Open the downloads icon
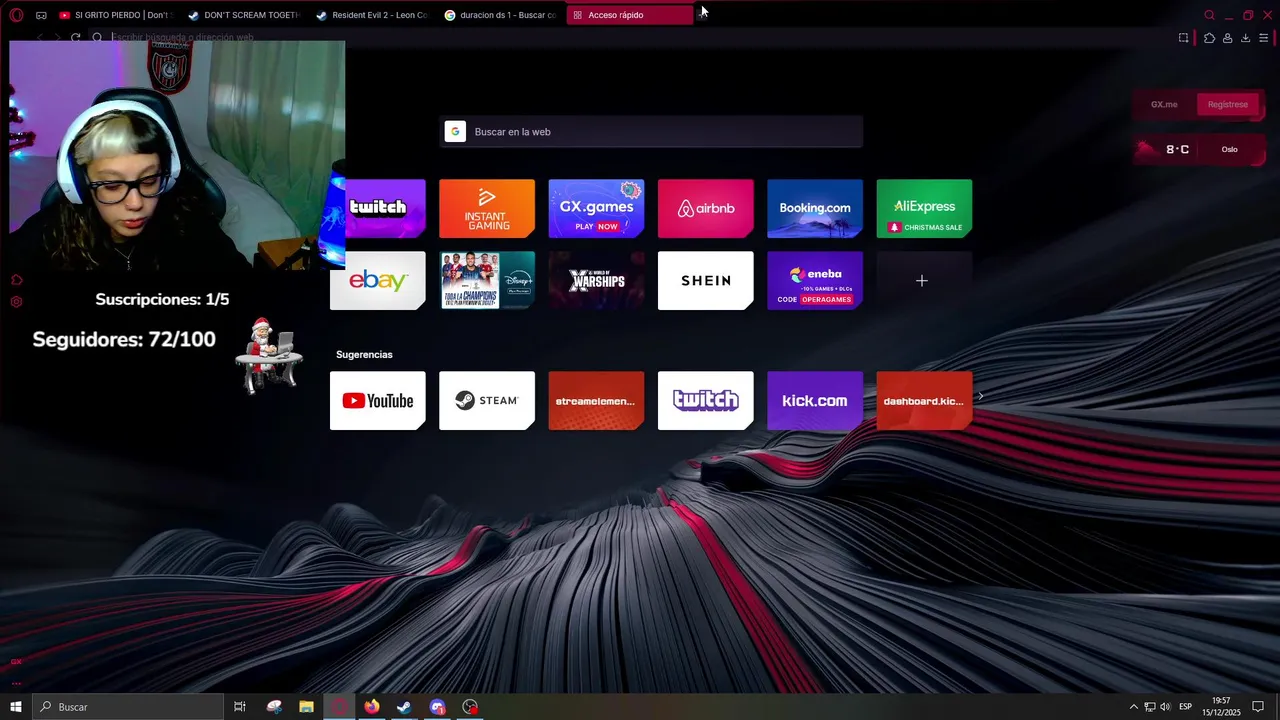1280x720 pixels. point(1245,38)
